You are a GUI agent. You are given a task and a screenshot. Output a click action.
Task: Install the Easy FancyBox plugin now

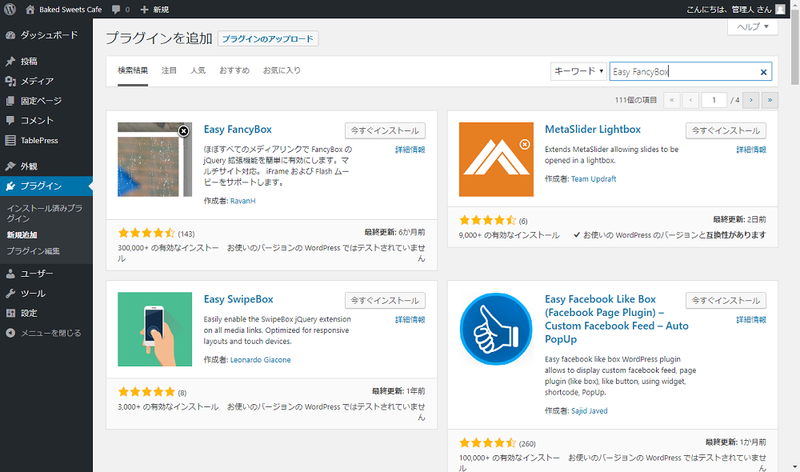385,131
